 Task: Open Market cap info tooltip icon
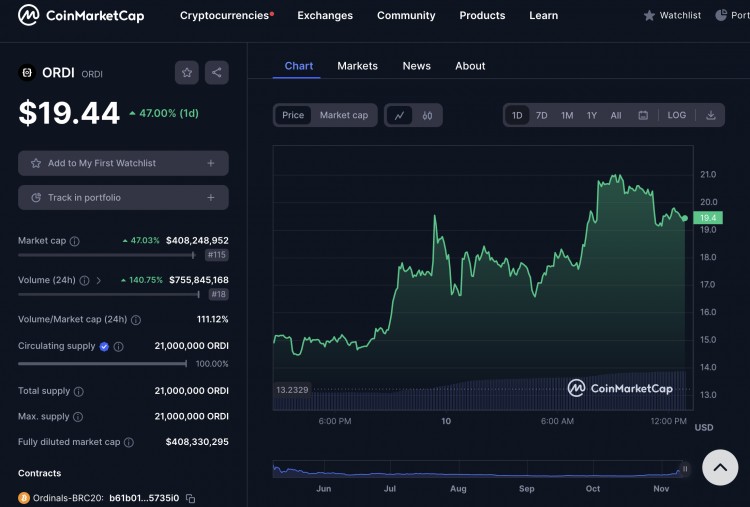pos(75,241)
